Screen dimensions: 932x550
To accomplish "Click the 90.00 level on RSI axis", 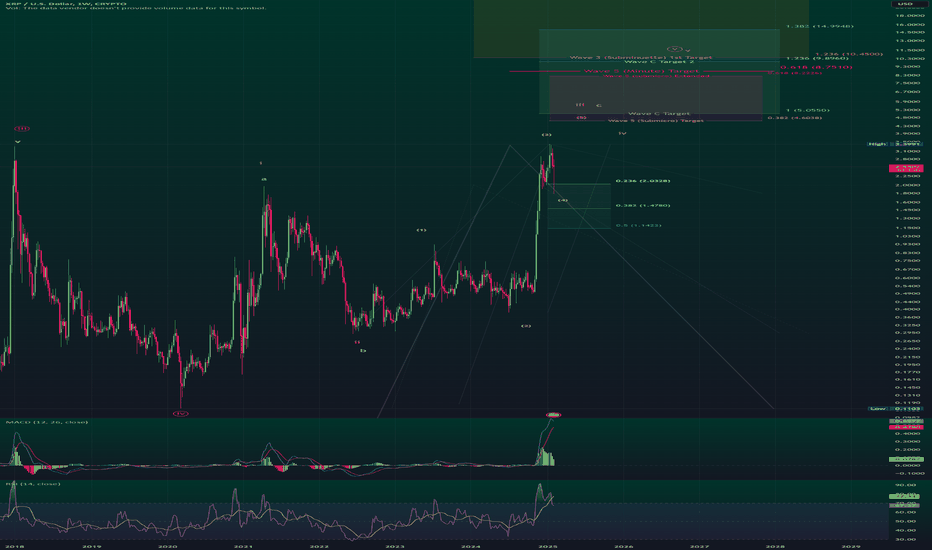I will click(906, 484).
